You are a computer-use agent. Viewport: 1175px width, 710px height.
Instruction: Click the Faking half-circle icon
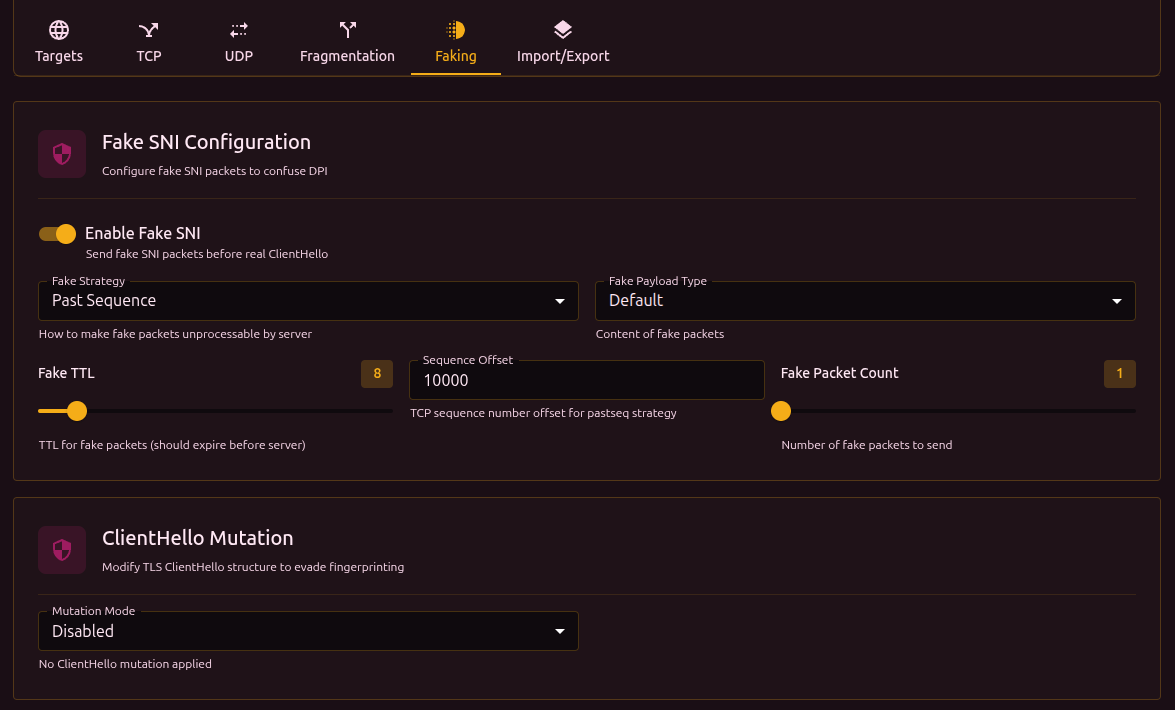456,30
